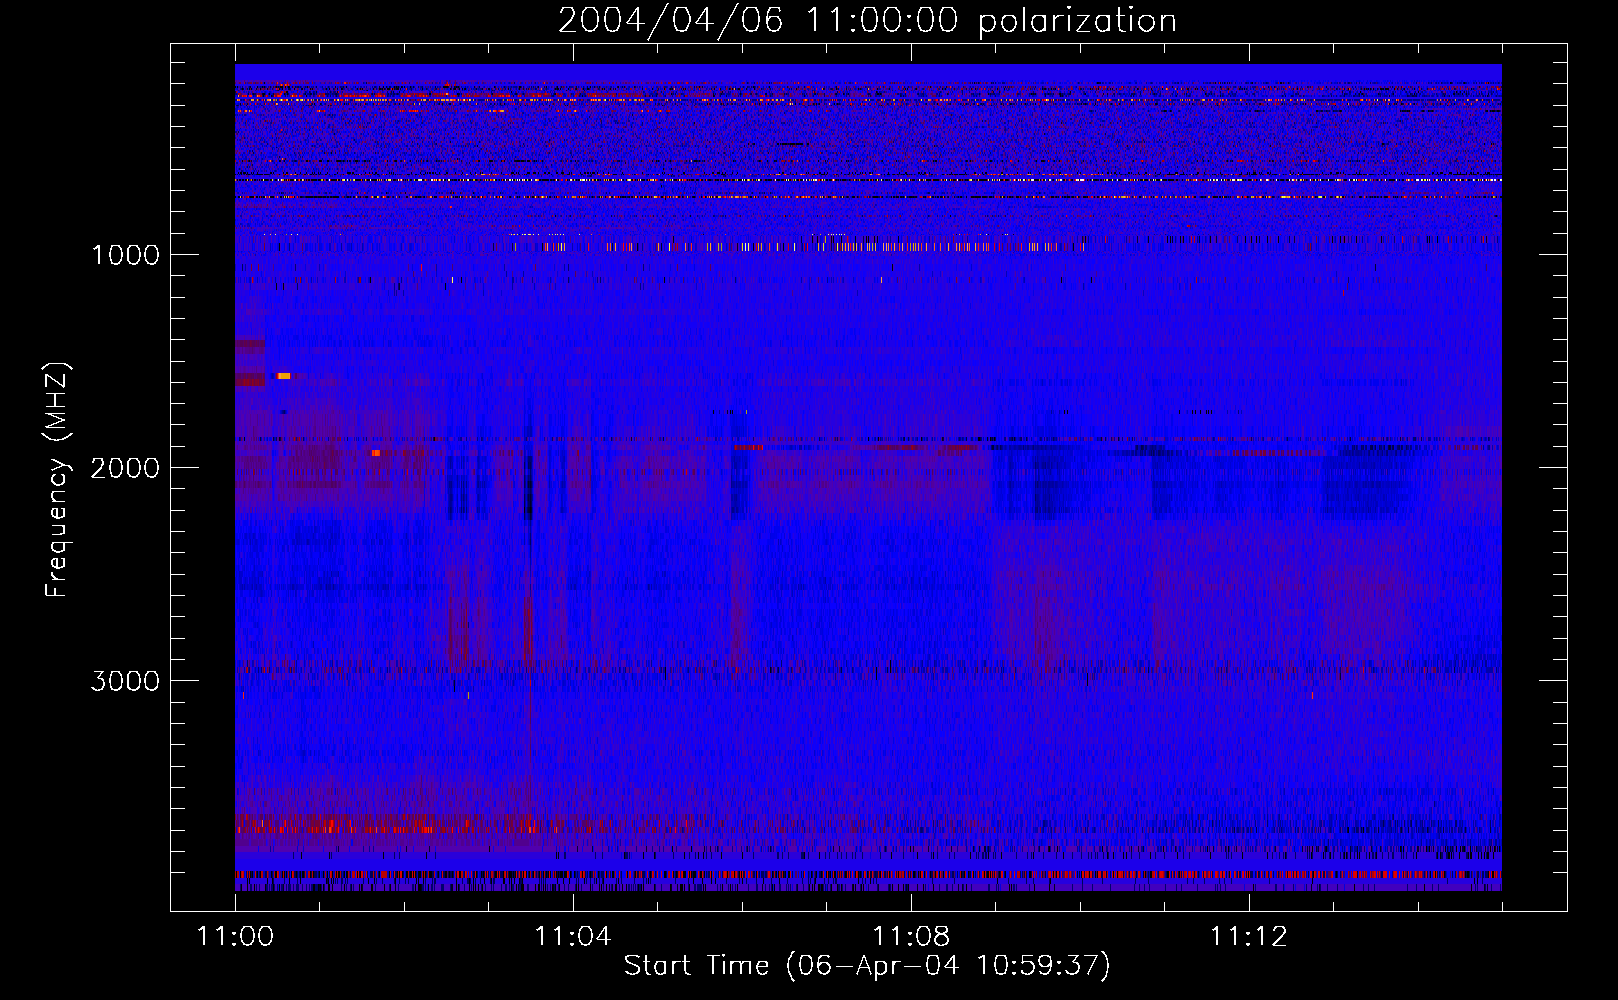The image size is (1618, 1000).
Task: Click the 11:12 time tick label
Action: 1249,937
